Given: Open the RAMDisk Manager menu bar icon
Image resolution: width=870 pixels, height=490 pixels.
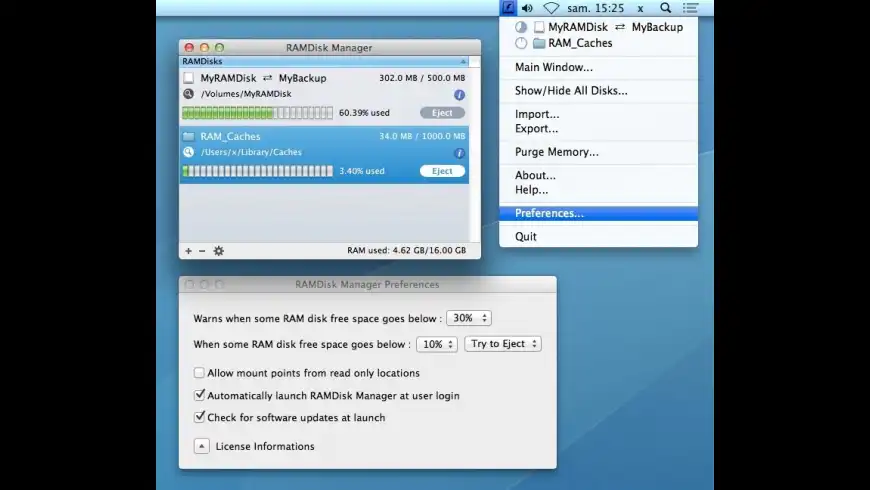Looking at the screenshot, I should click(508, 8).
